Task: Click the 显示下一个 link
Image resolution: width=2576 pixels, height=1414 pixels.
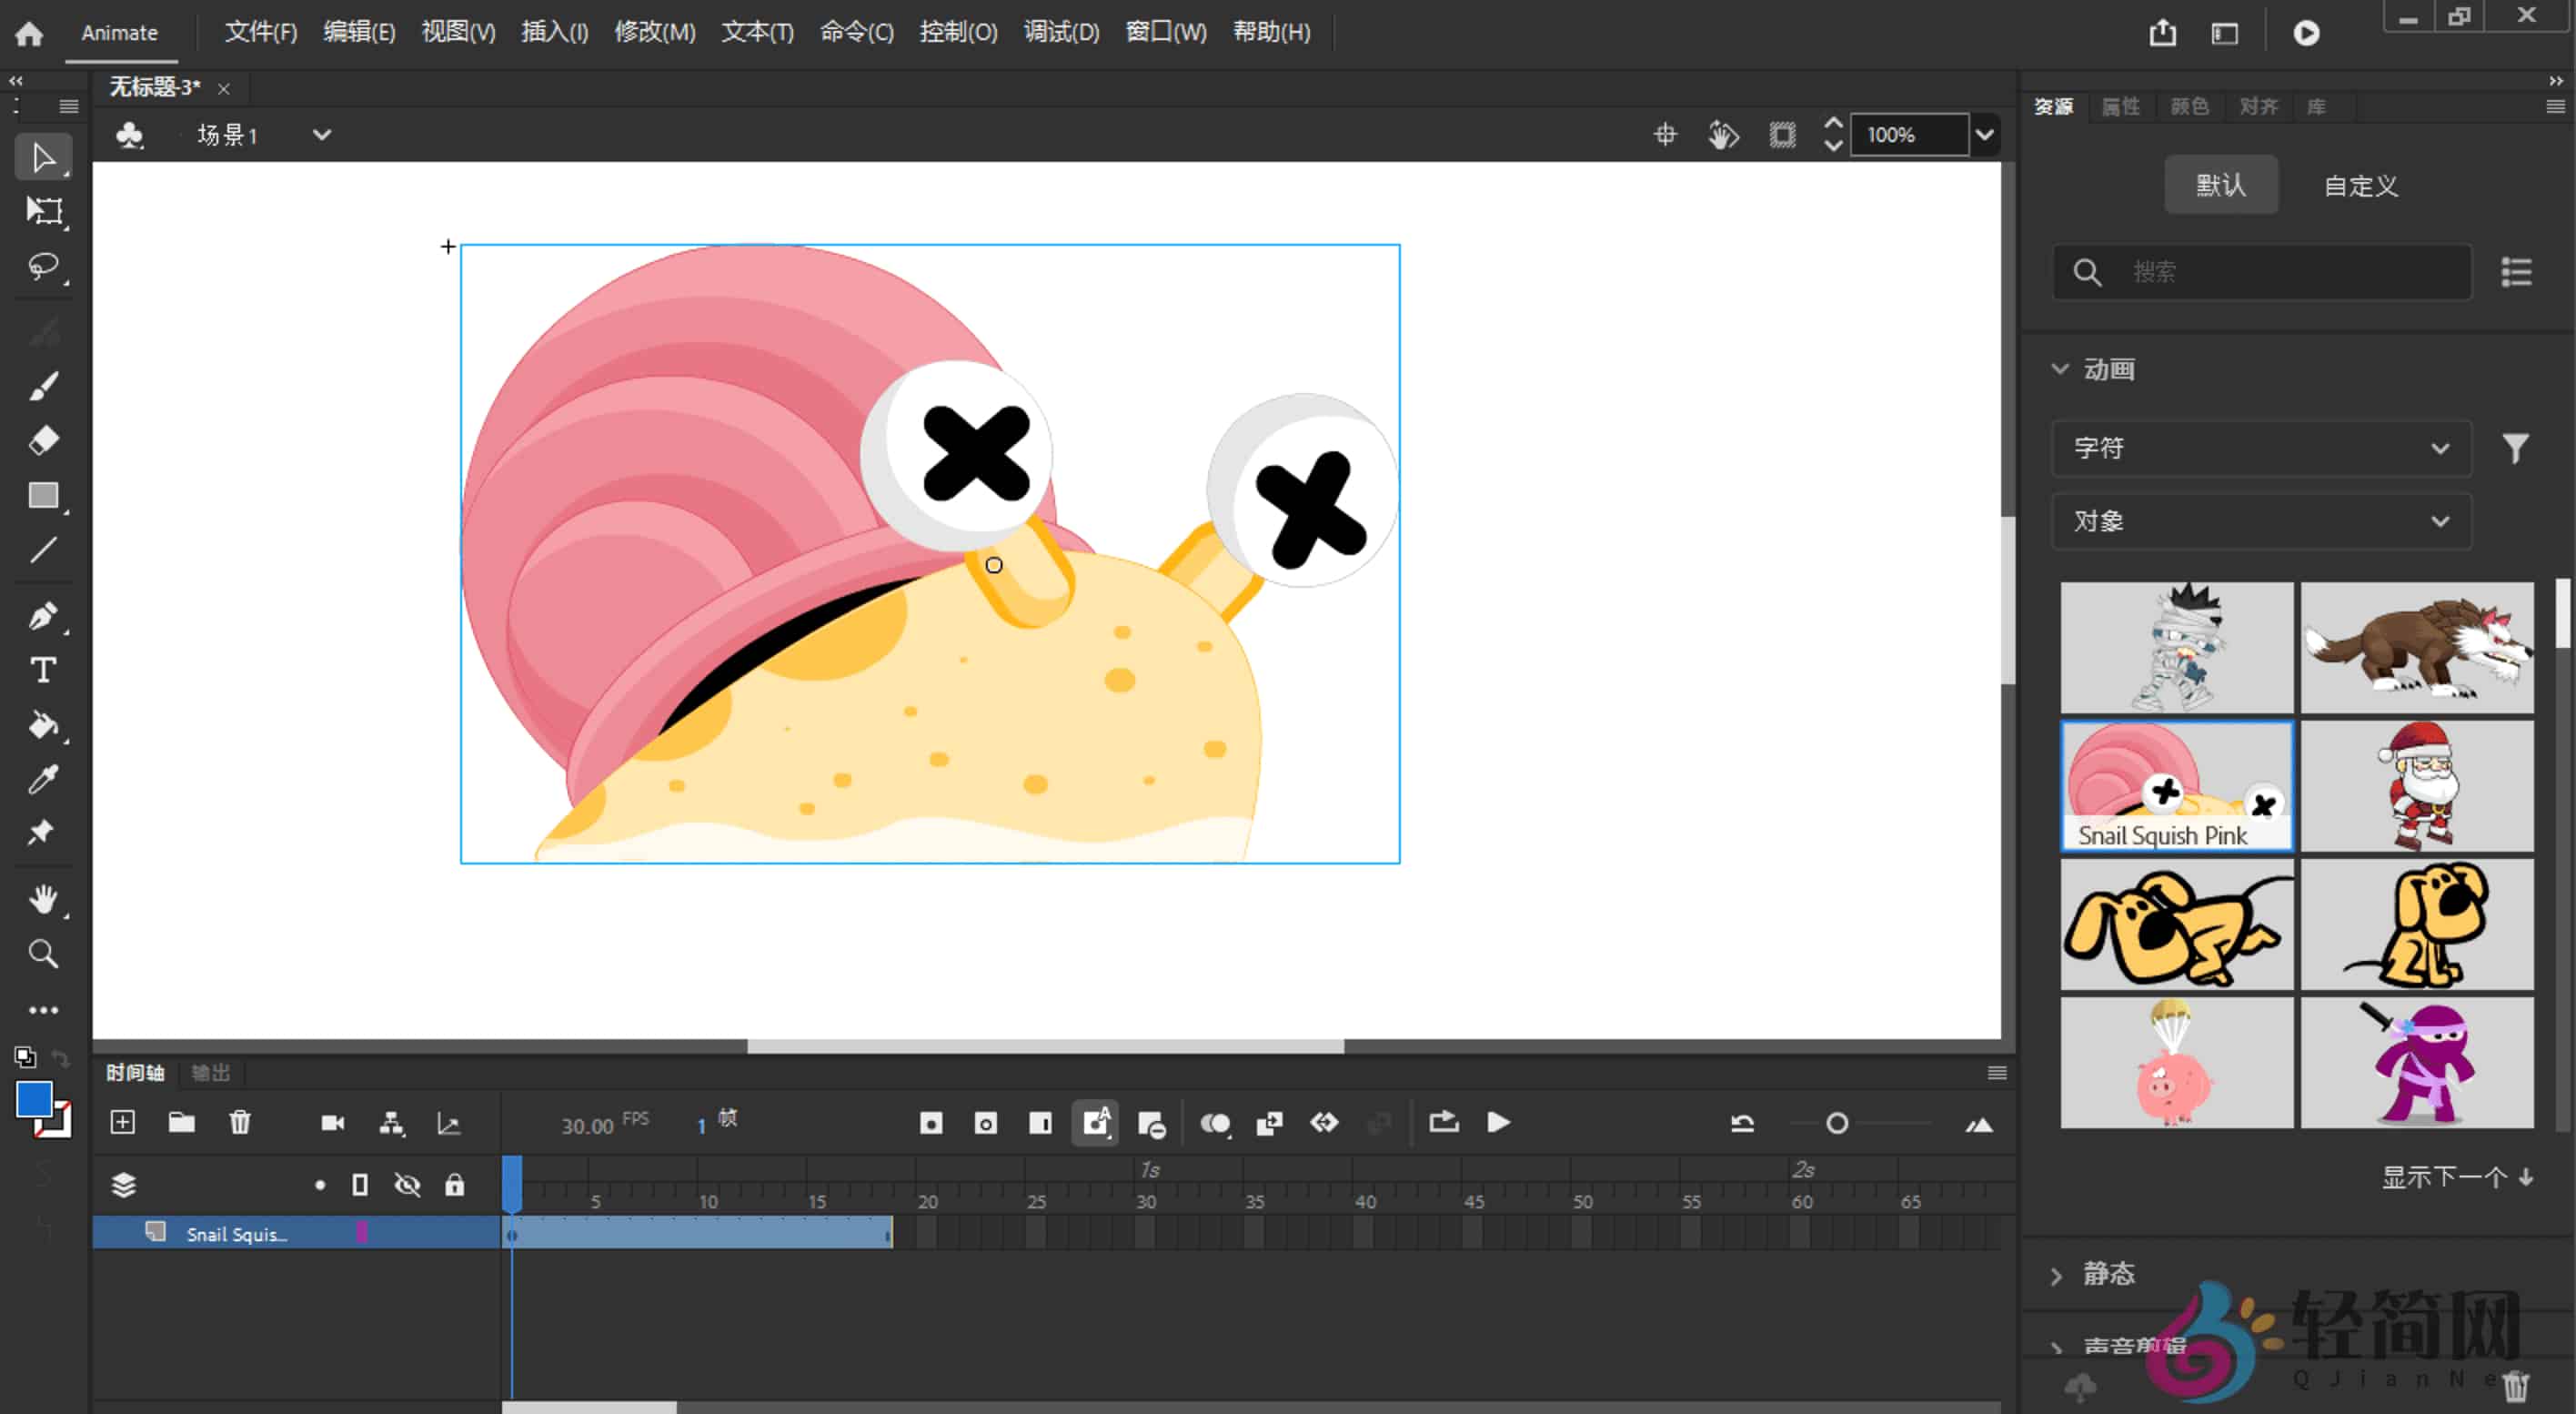Action: point(2450,1177)
